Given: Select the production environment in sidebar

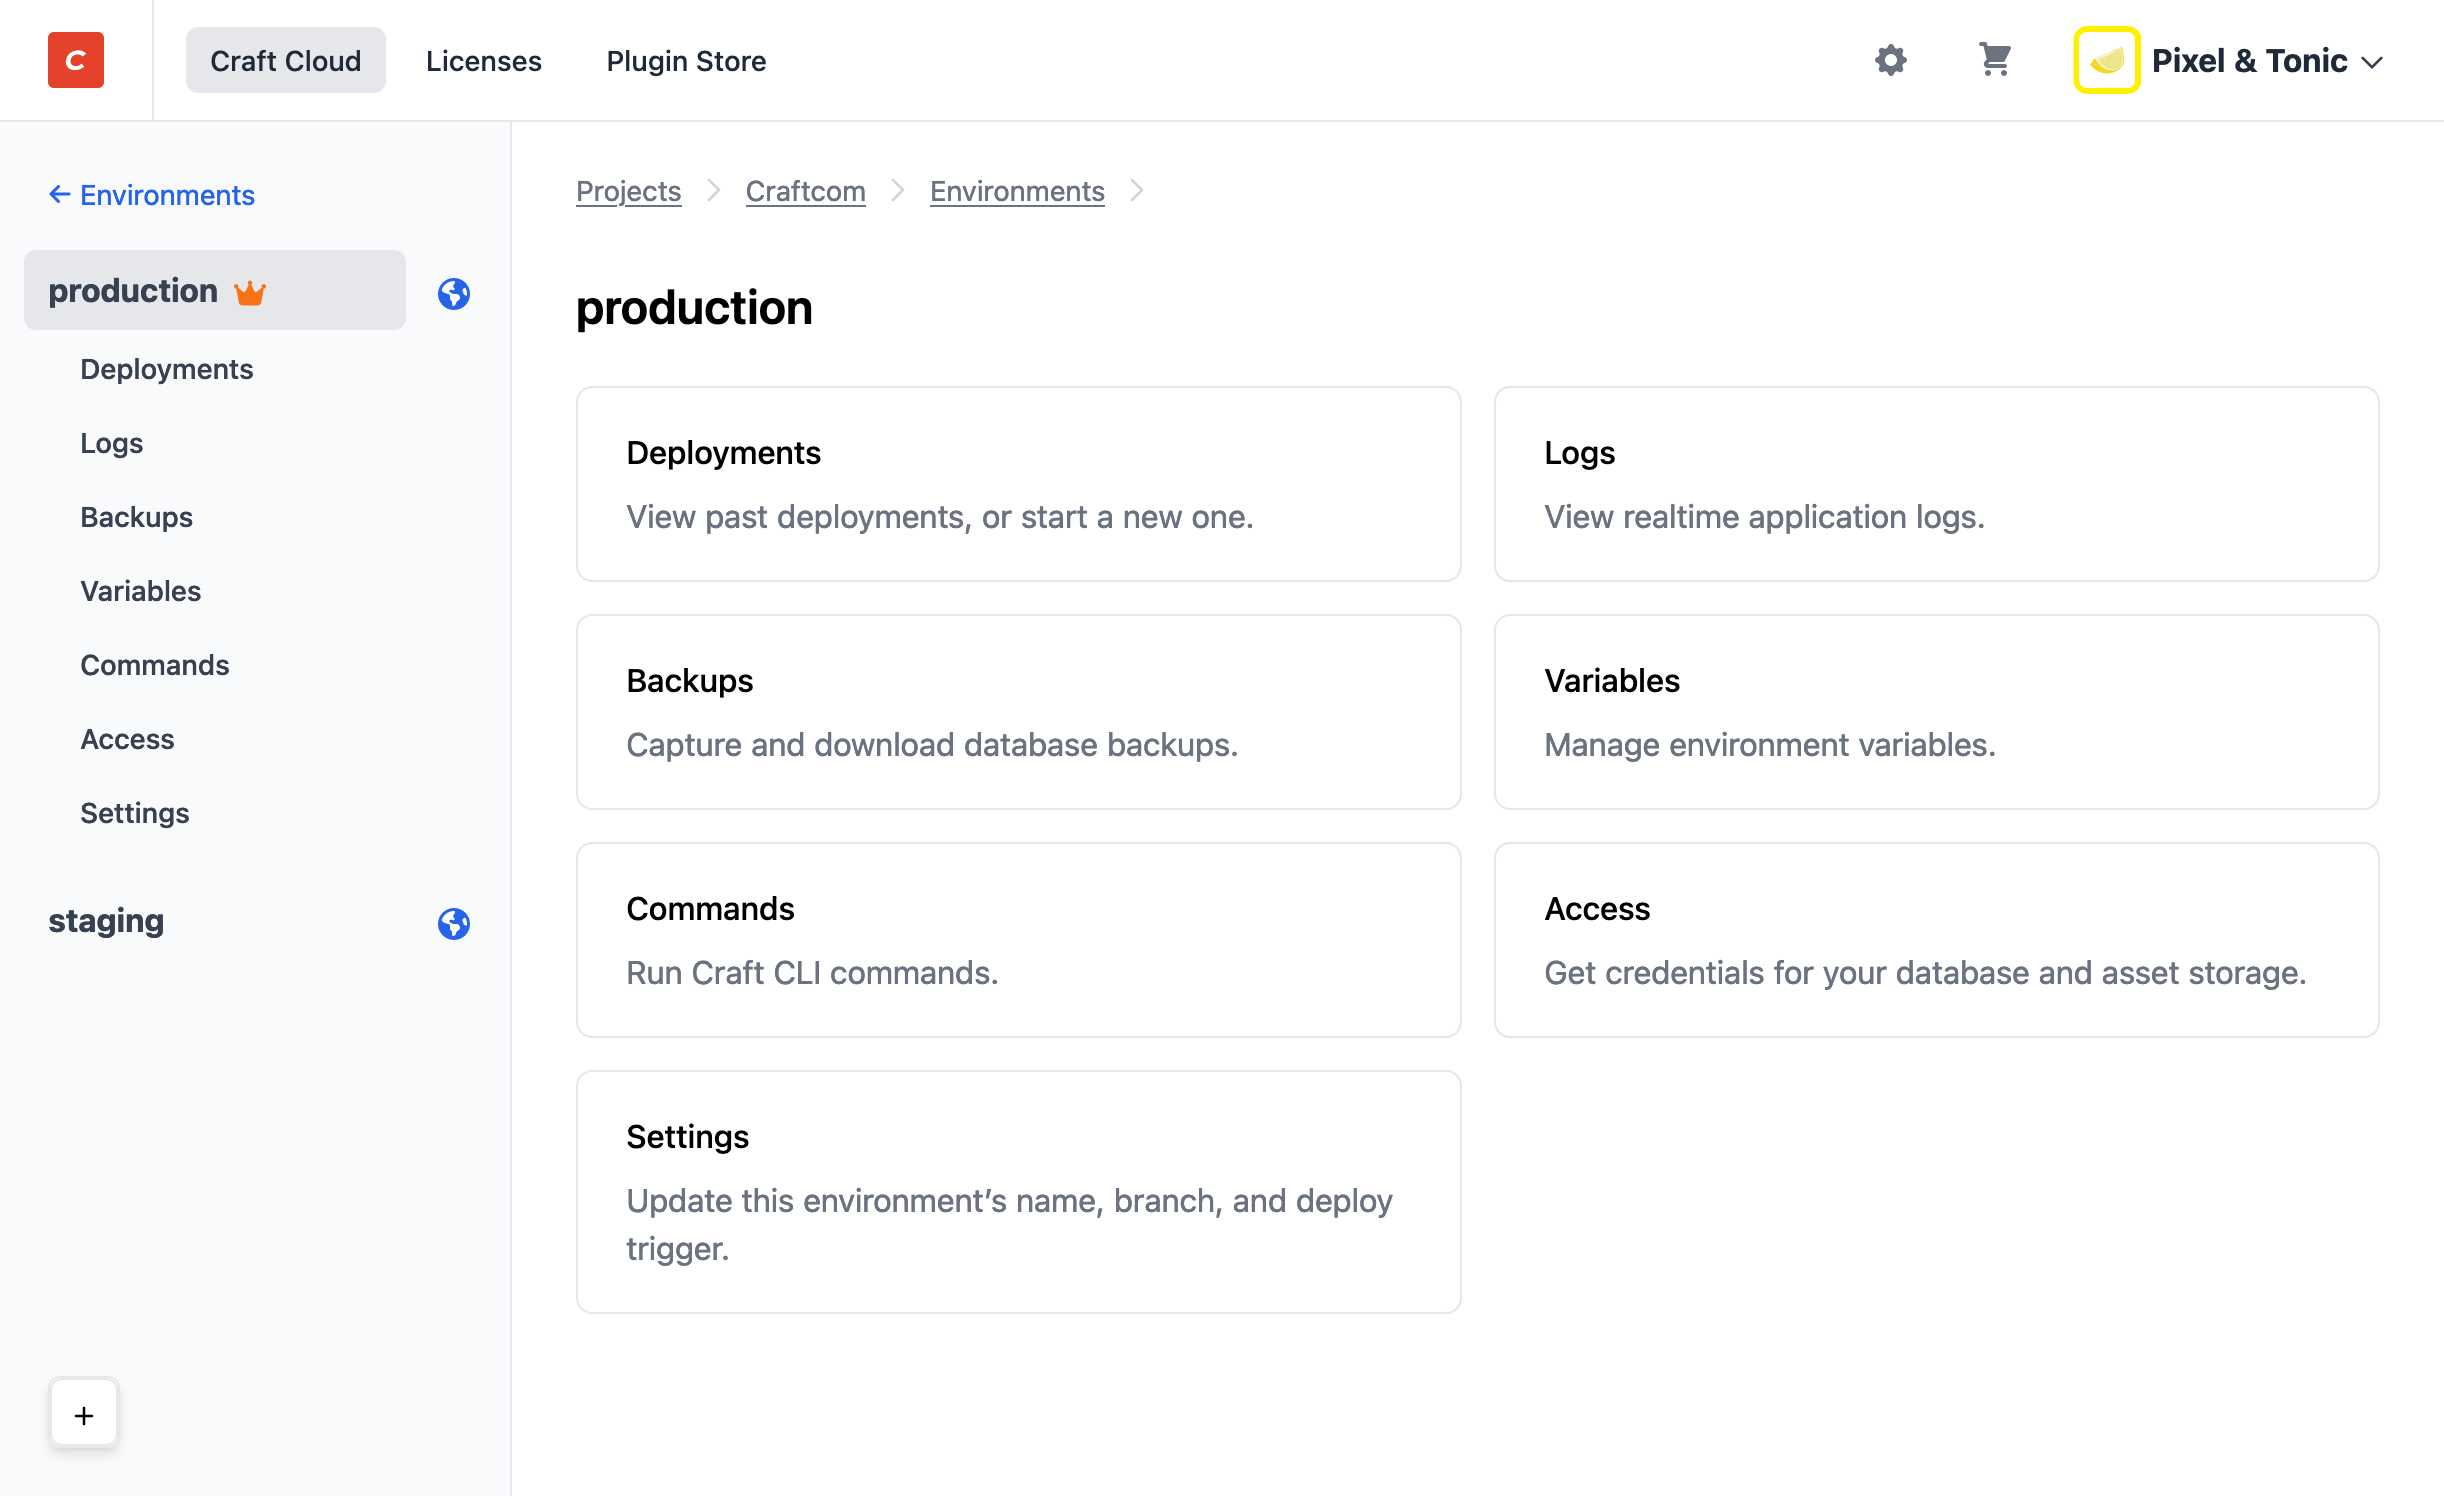Looking at the screenshot, I should 215,290.
